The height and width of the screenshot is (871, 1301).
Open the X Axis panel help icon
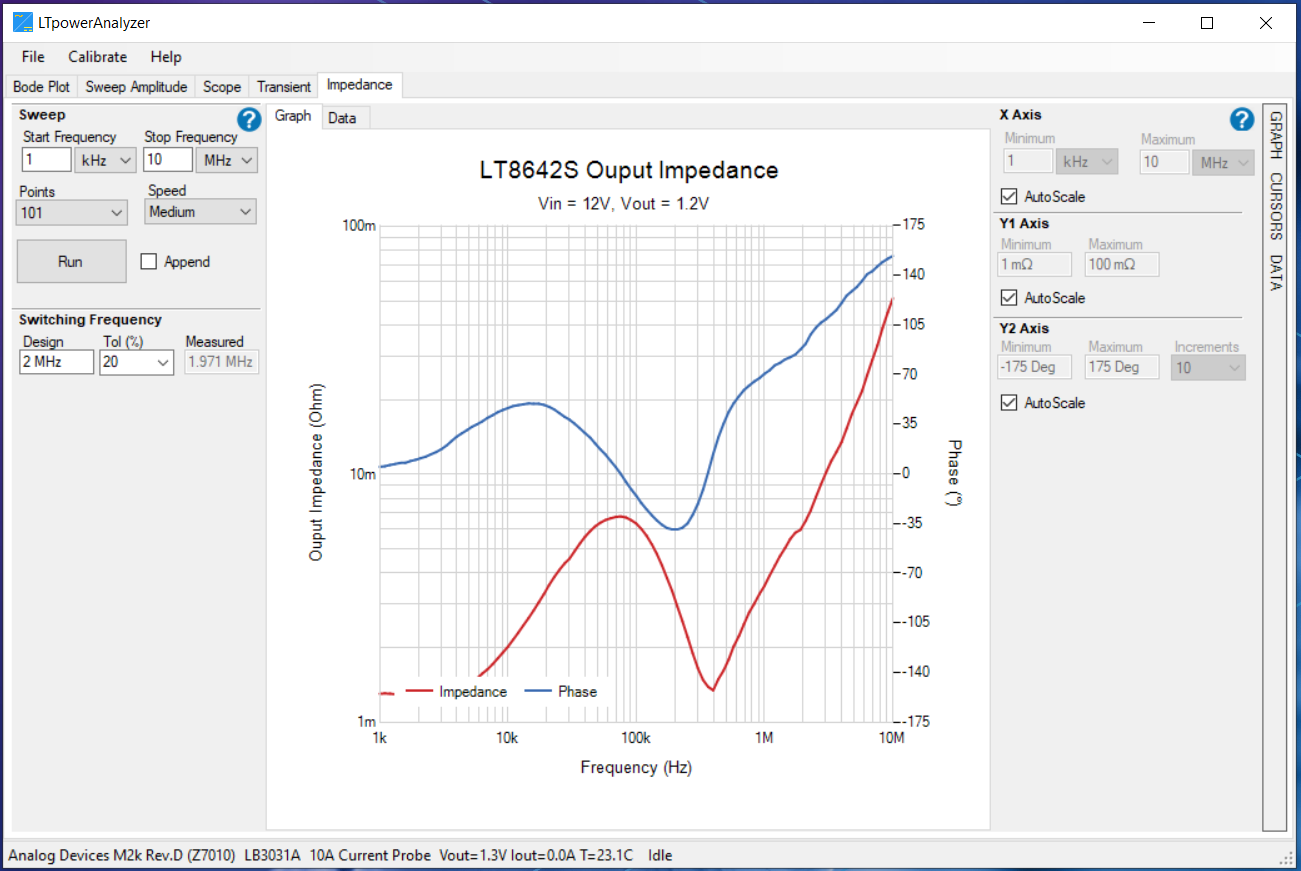click(x=1241, y=119)
